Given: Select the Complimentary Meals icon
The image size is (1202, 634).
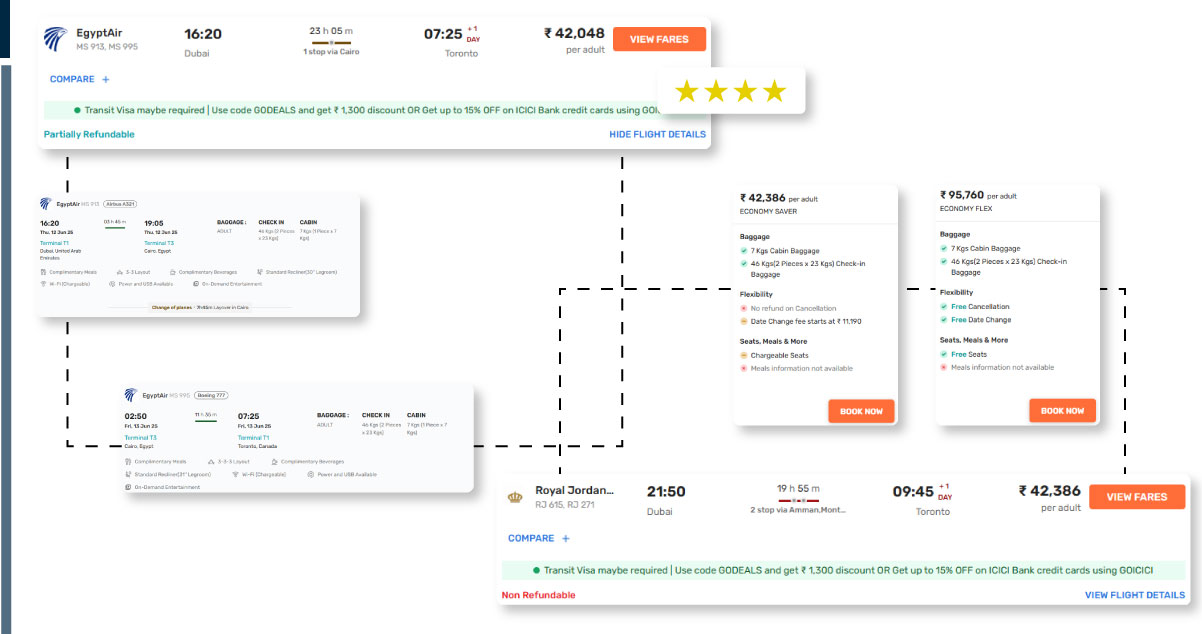Looking at the screenshot, I should tap(43, 272).
